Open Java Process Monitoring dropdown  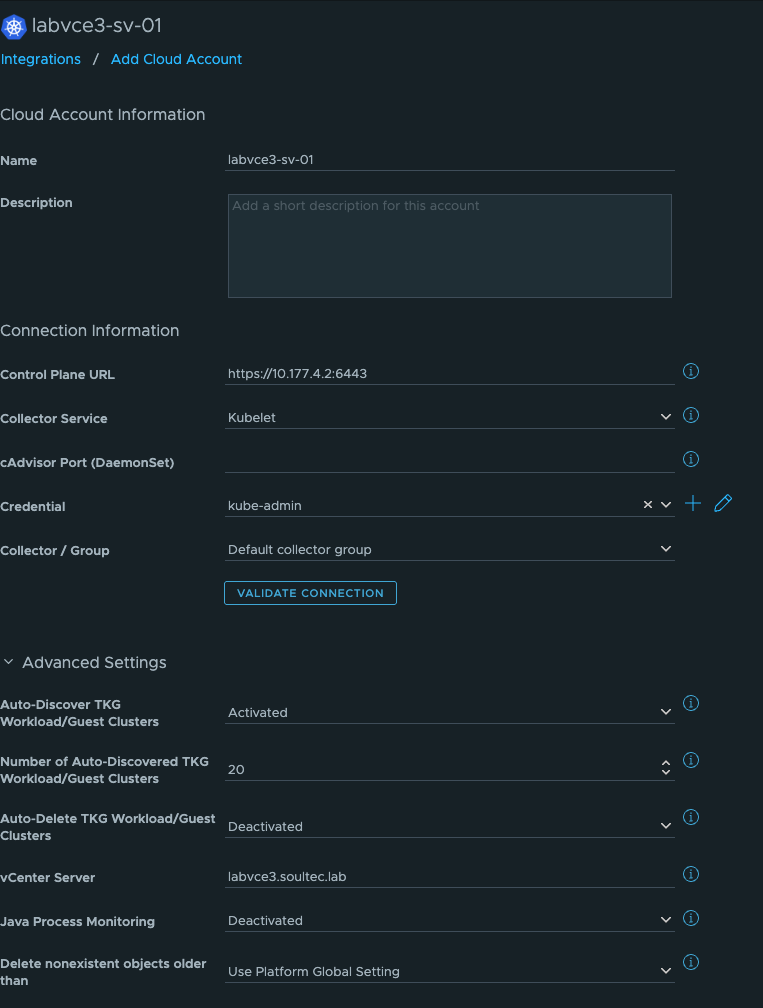click(449, 921)
